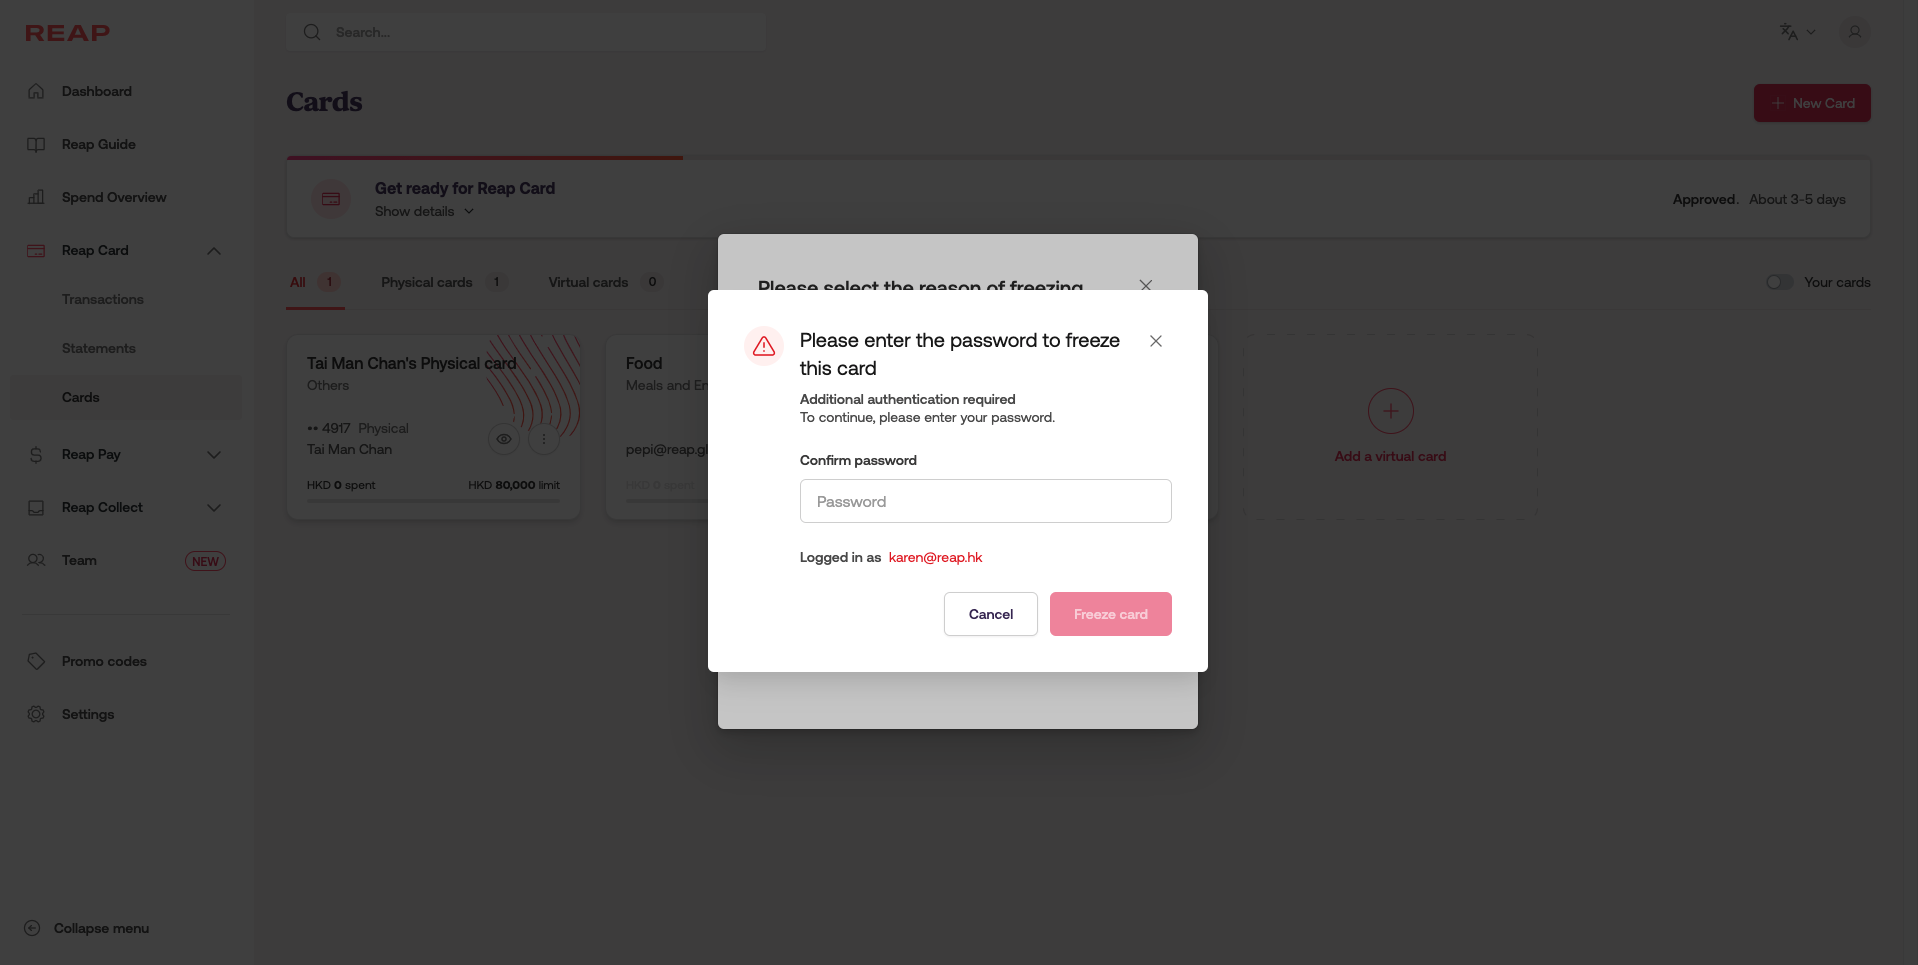
Task: Collapse the Reap Card submenu chevron
Action: [x=214, y=250]
